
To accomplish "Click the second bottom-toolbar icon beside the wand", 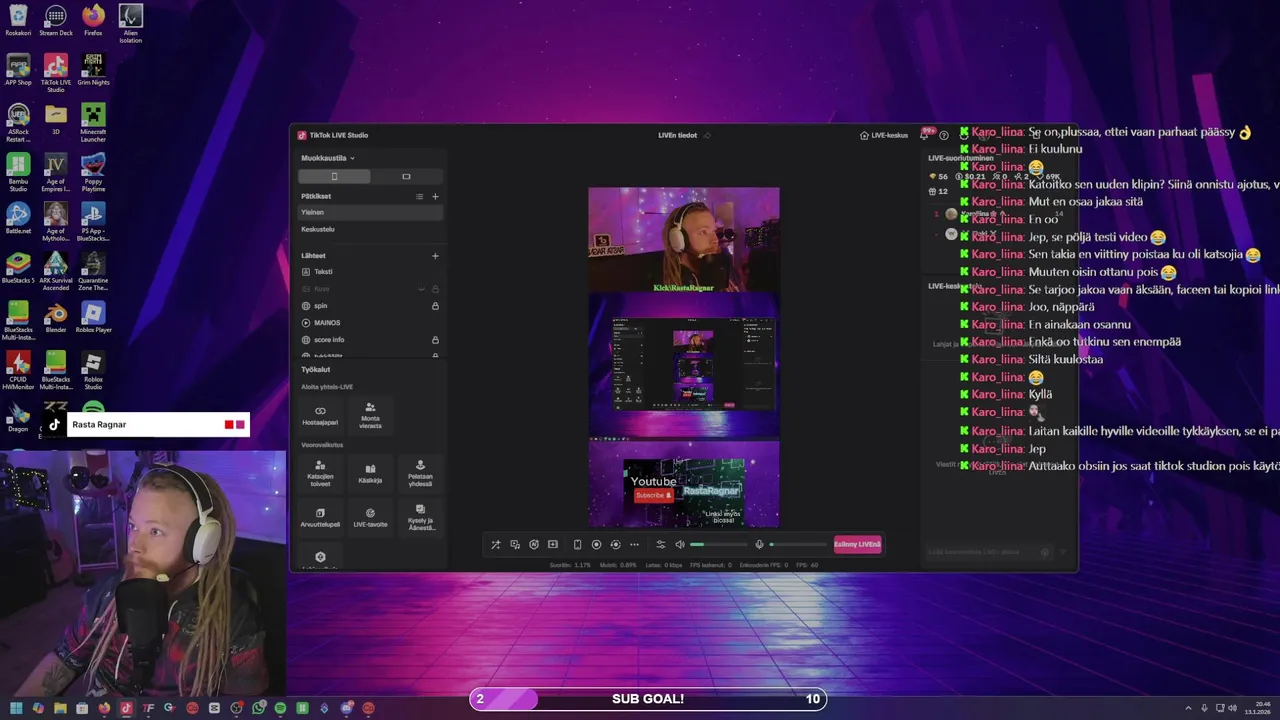I will pos(514,545).
